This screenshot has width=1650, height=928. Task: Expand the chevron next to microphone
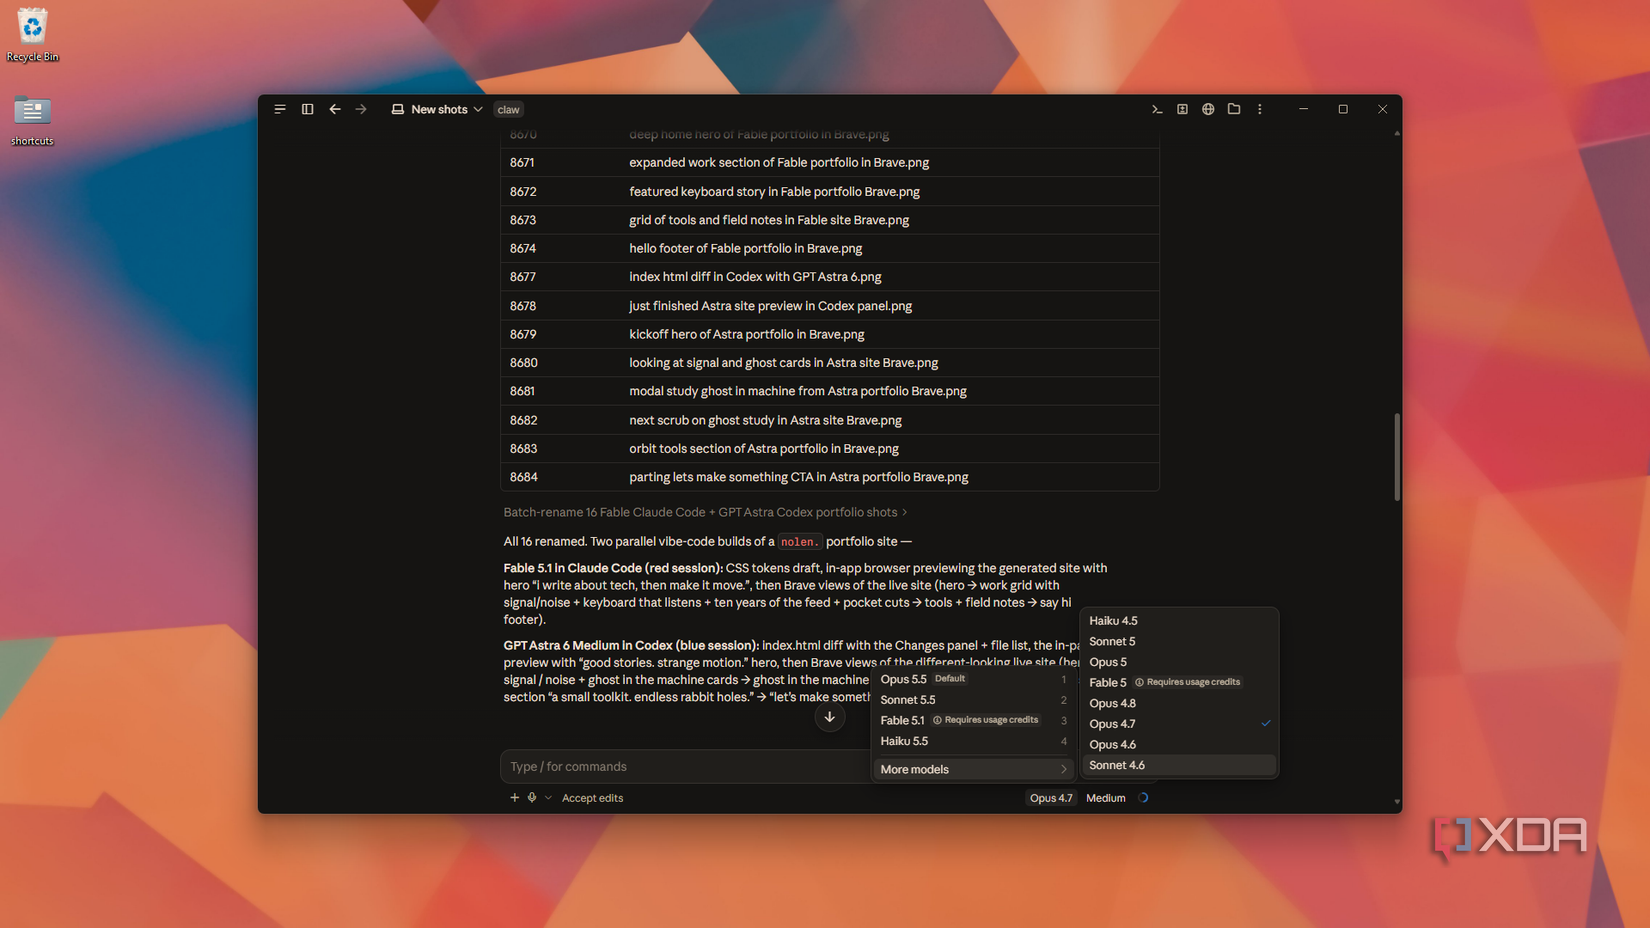[x=548, y=798]
